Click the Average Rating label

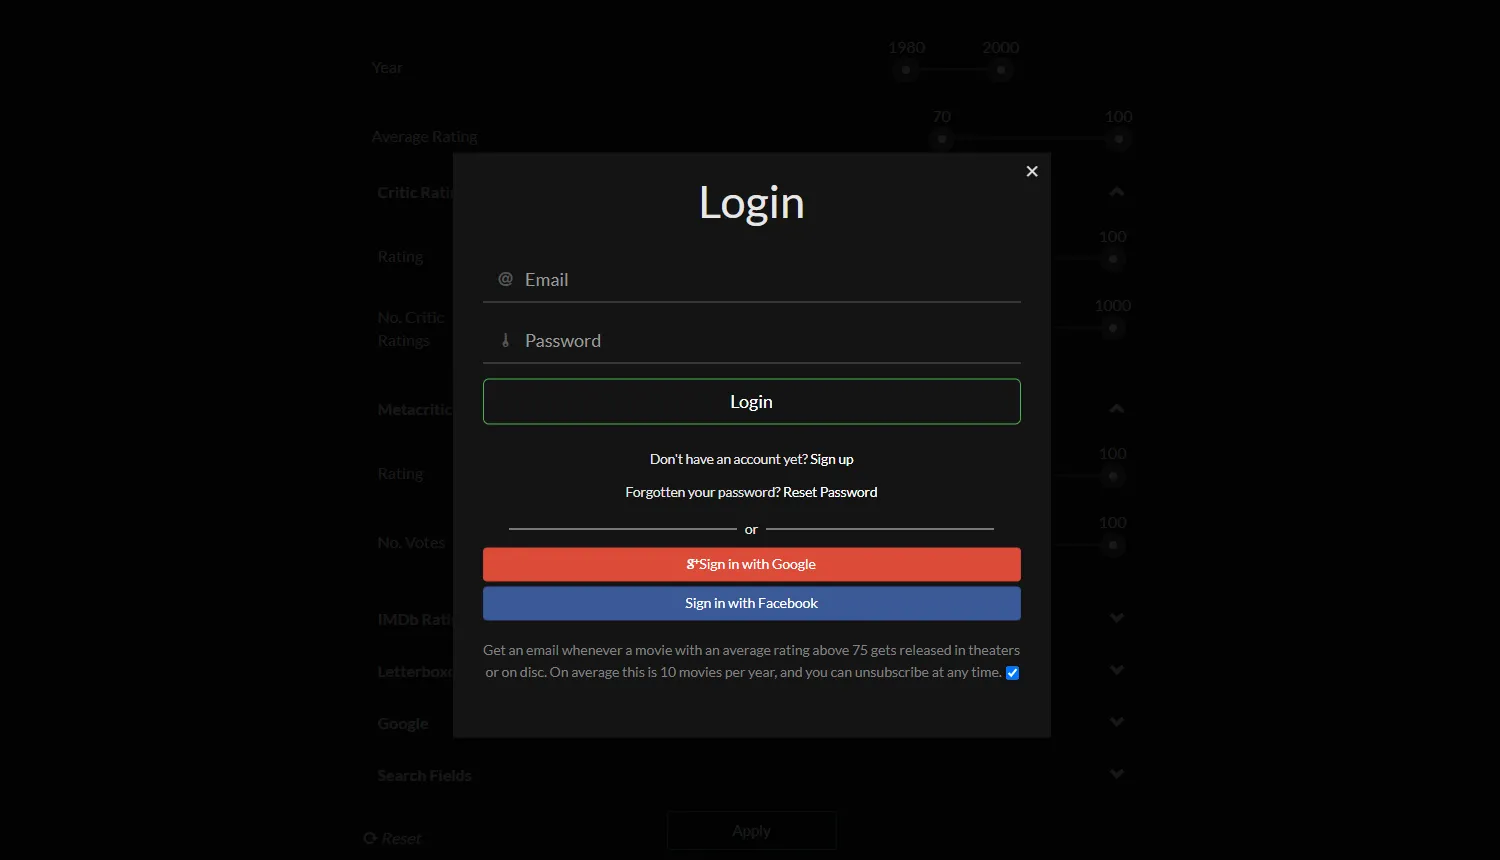pos(425,137)
